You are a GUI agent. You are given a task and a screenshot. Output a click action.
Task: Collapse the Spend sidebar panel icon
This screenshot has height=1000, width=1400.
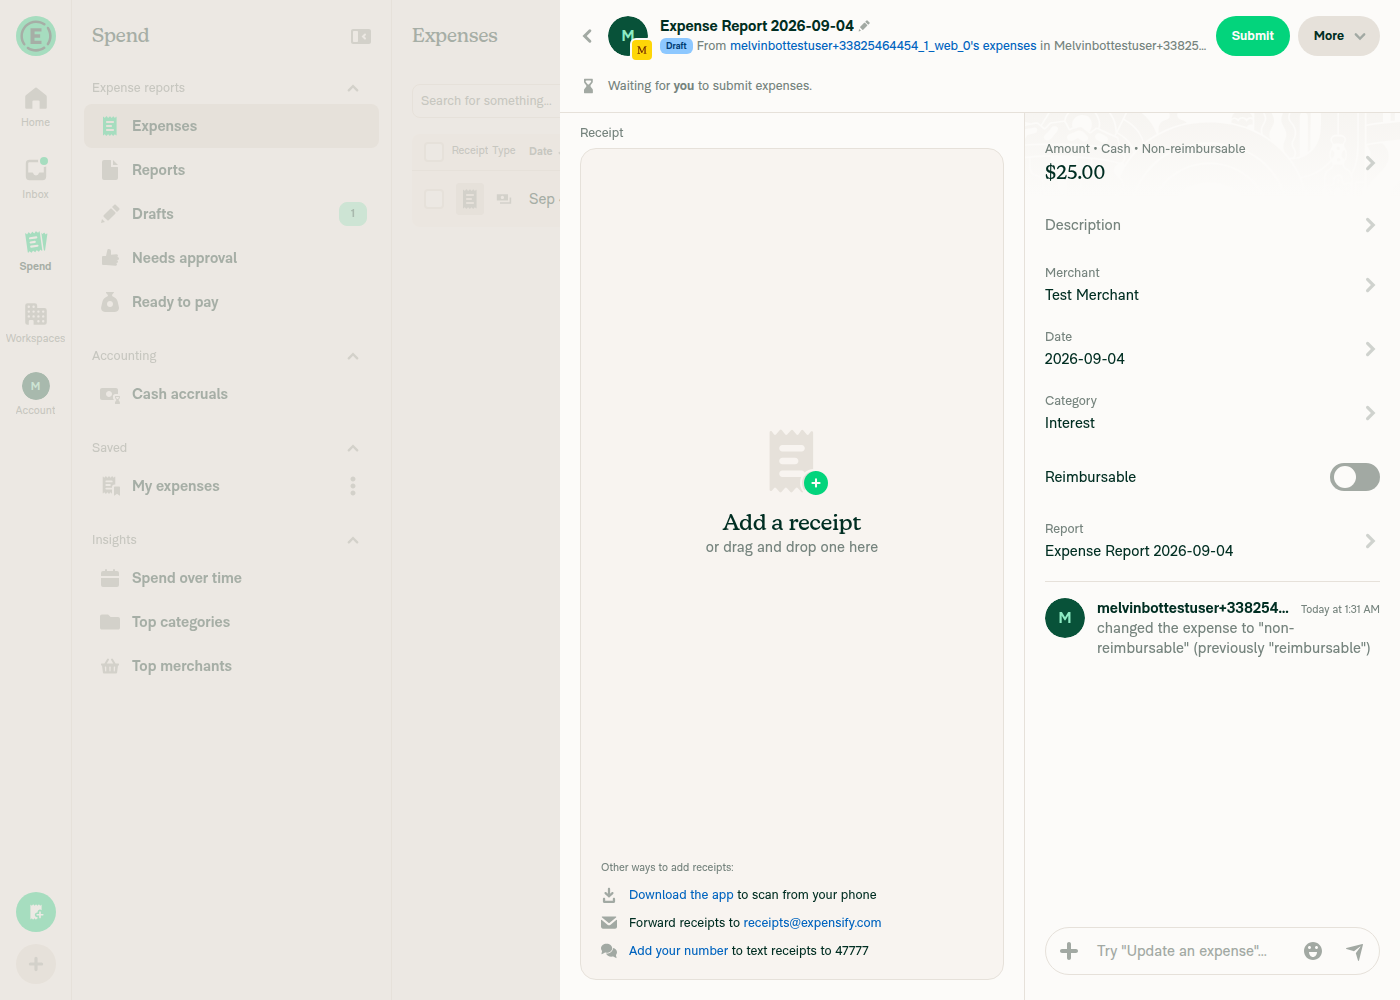pos(361,36)
